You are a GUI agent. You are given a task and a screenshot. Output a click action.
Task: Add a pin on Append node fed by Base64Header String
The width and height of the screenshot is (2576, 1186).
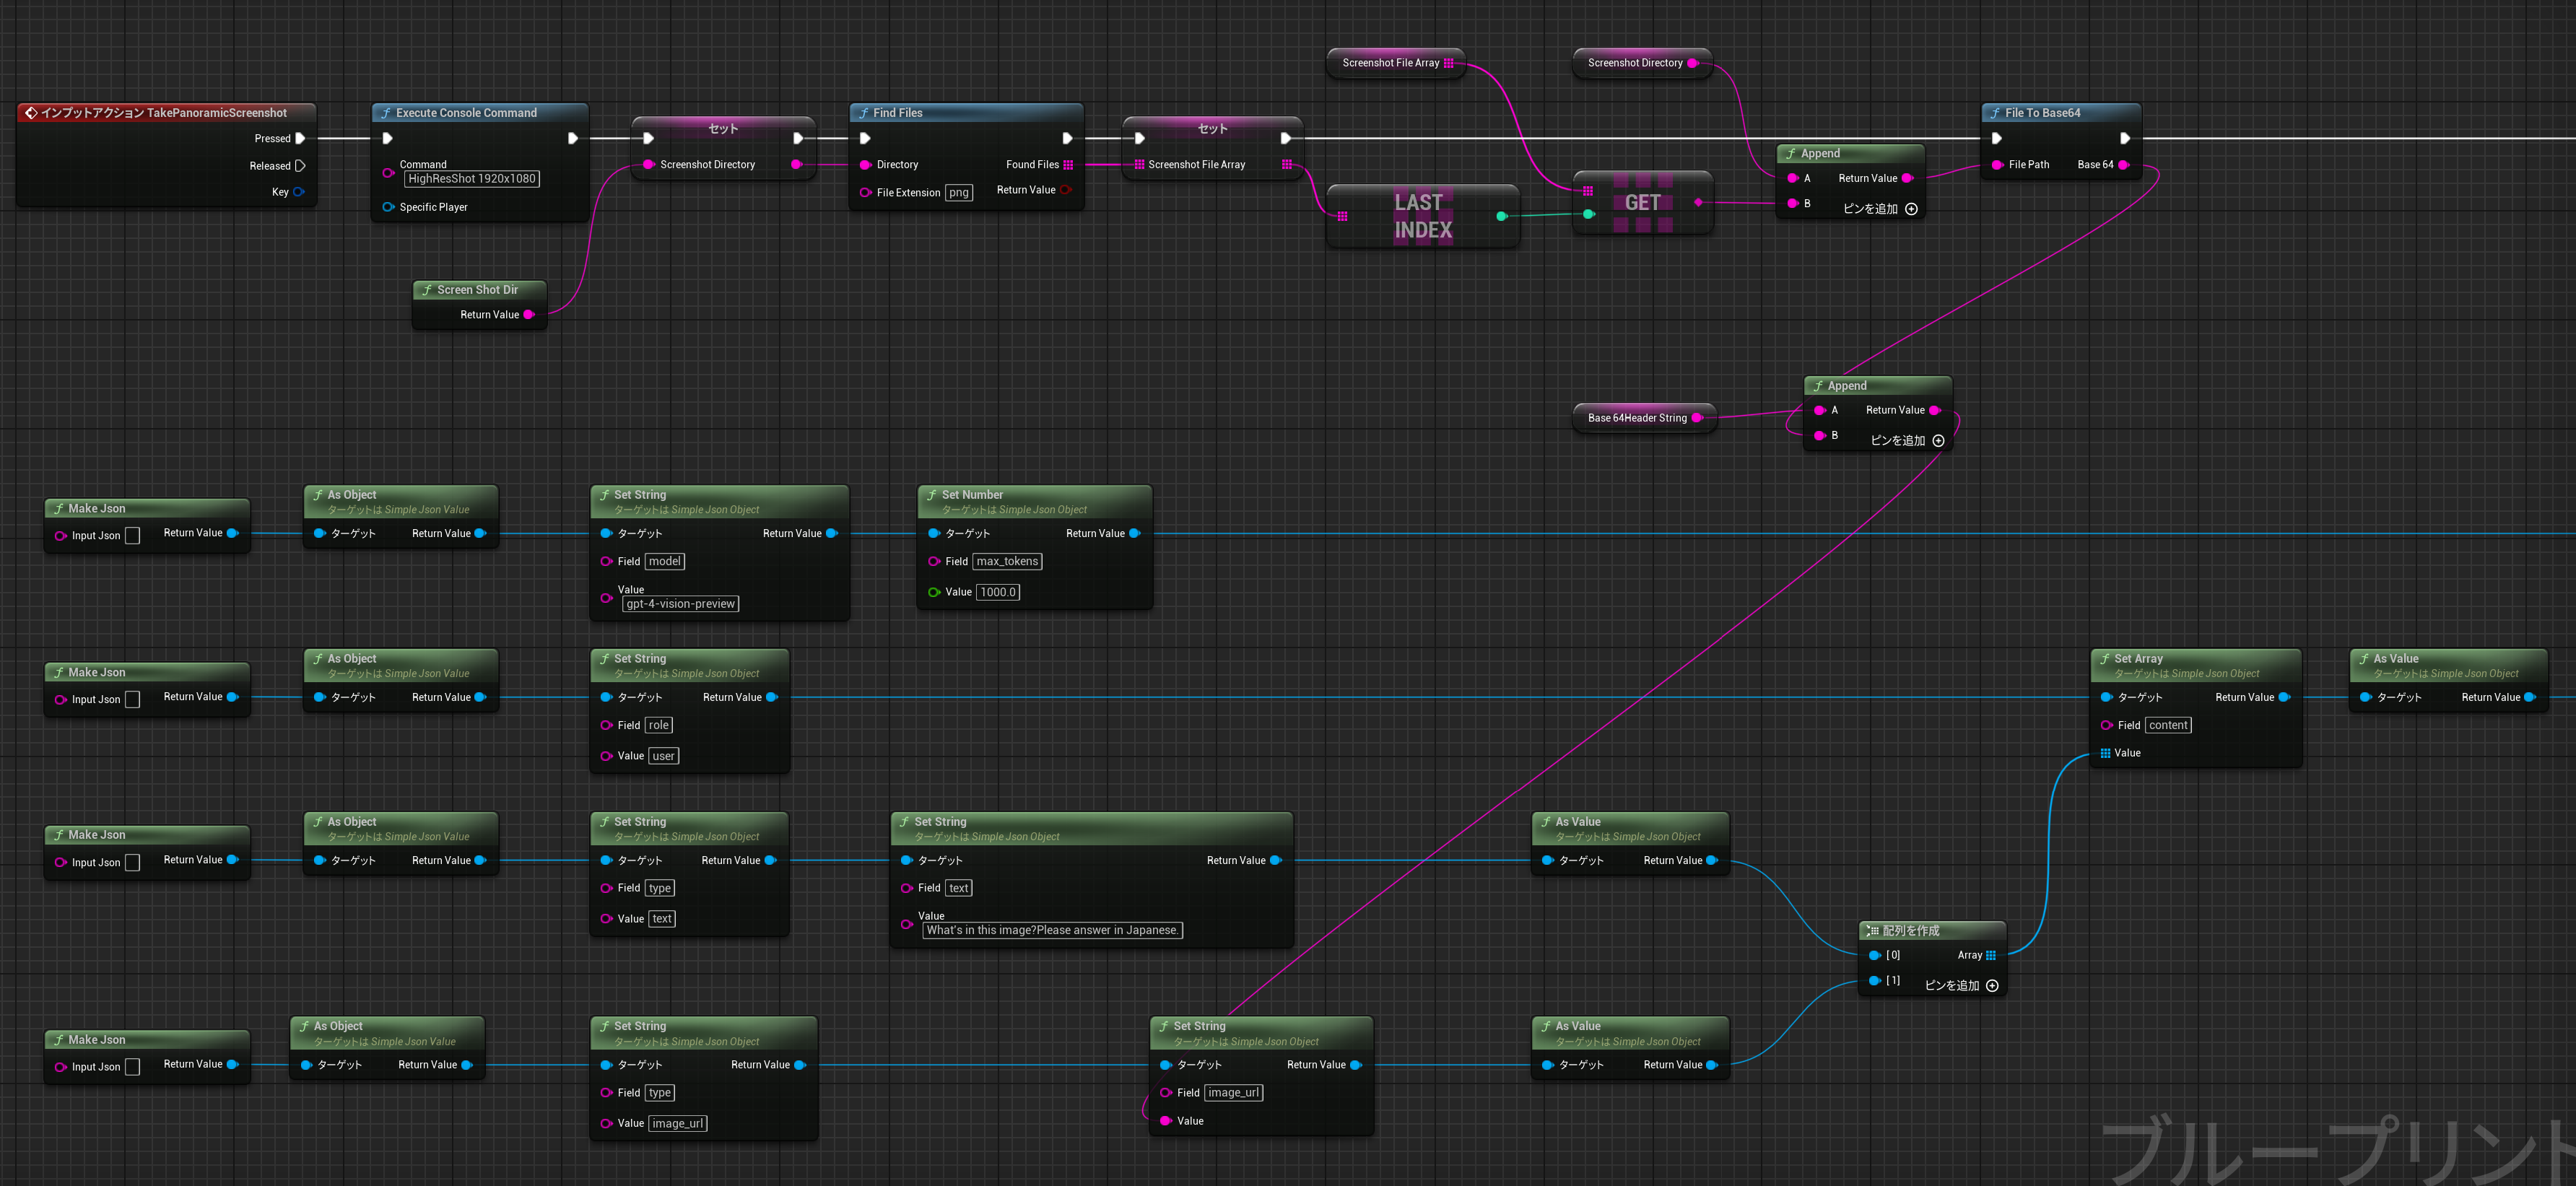1938,441
